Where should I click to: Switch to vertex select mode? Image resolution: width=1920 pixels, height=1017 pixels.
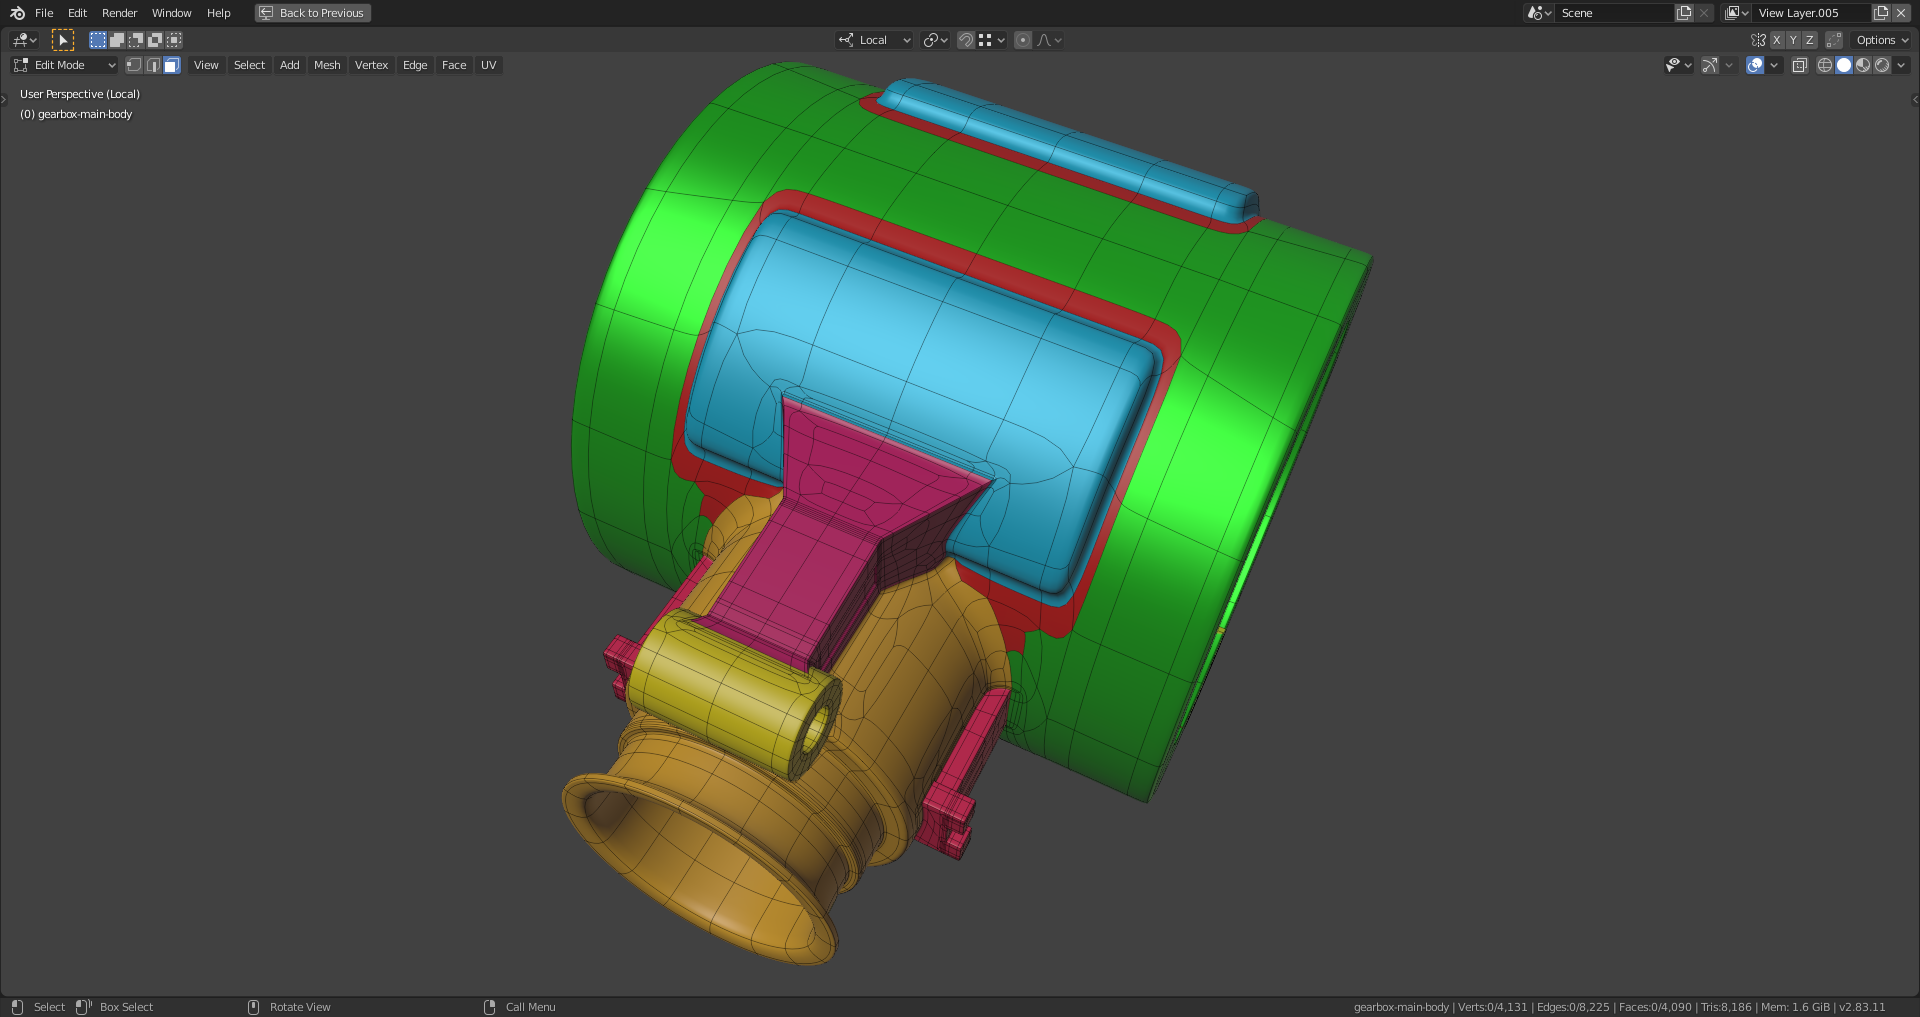134,65
